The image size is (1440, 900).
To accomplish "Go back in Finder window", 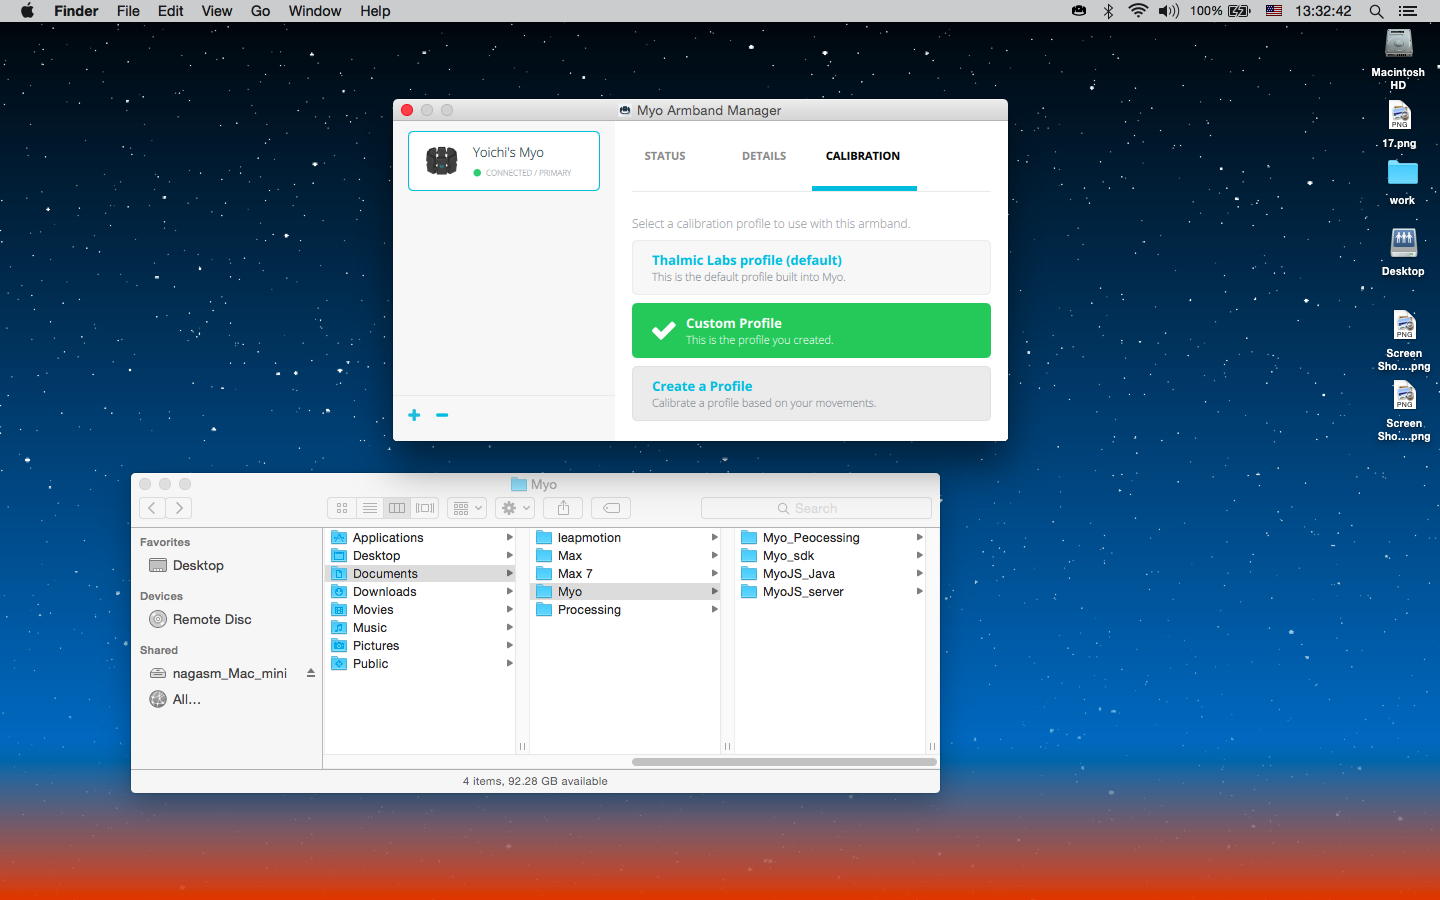I will pyautogui.click(x=152, y=508).
